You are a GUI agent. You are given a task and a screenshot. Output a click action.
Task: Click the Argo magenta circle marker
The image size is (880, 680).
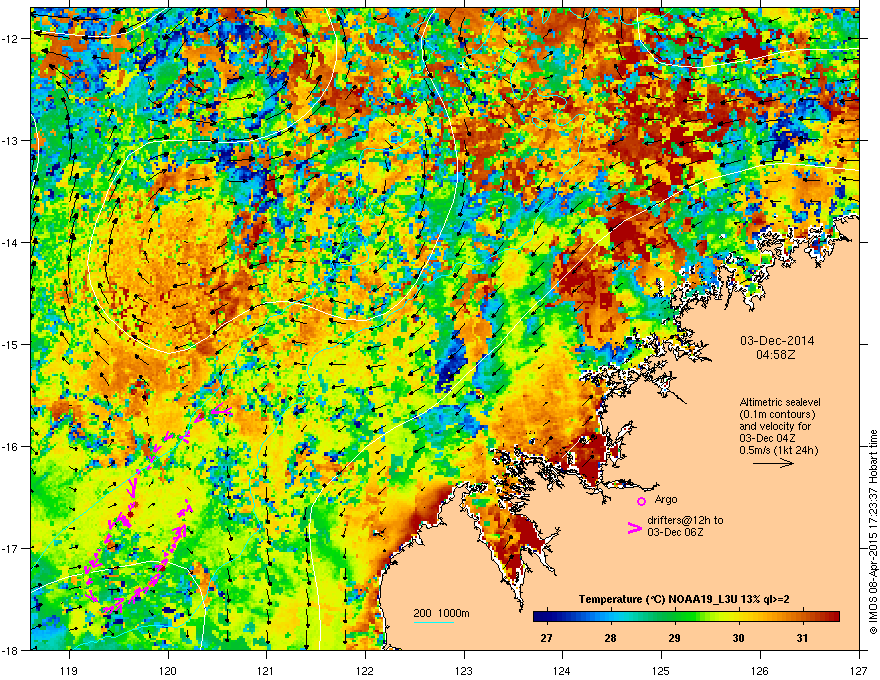click(x=641, y=501)
